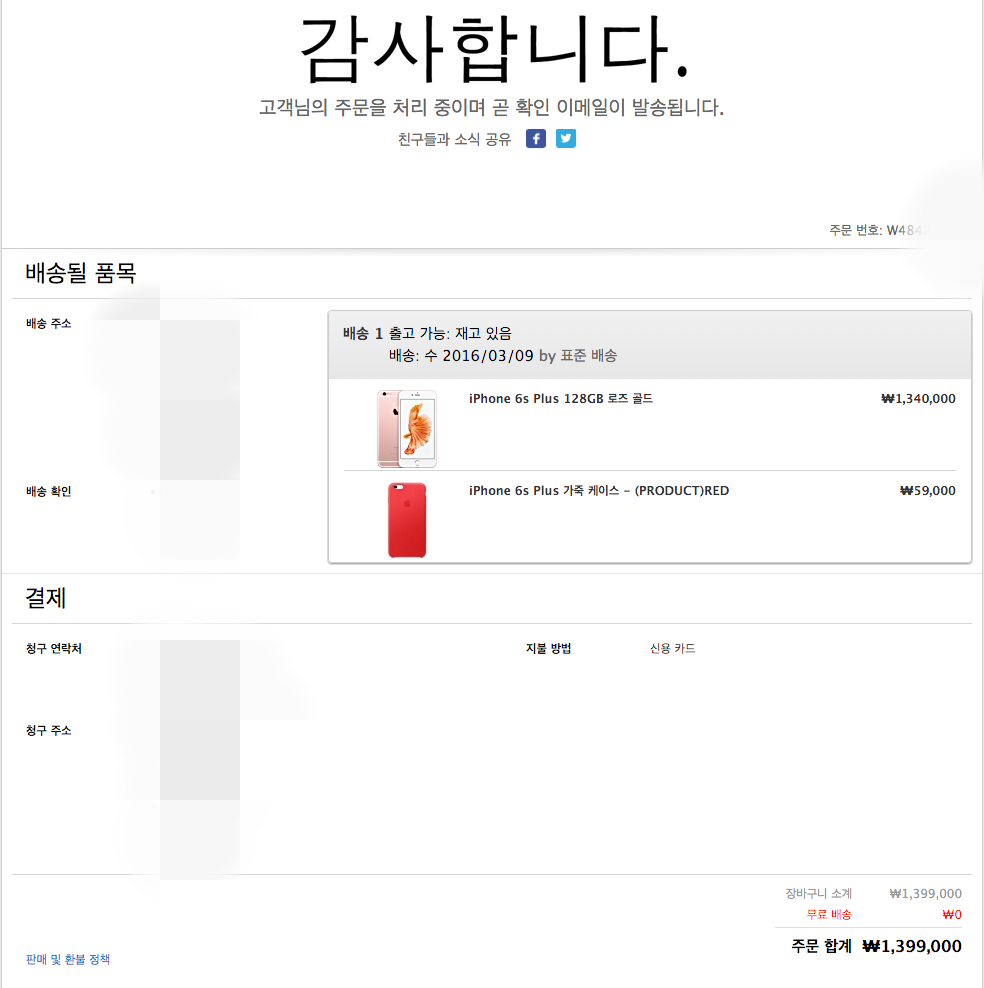Click the 신용 카드 payment method text
The image size is (984, 988).
pos(672,649)
